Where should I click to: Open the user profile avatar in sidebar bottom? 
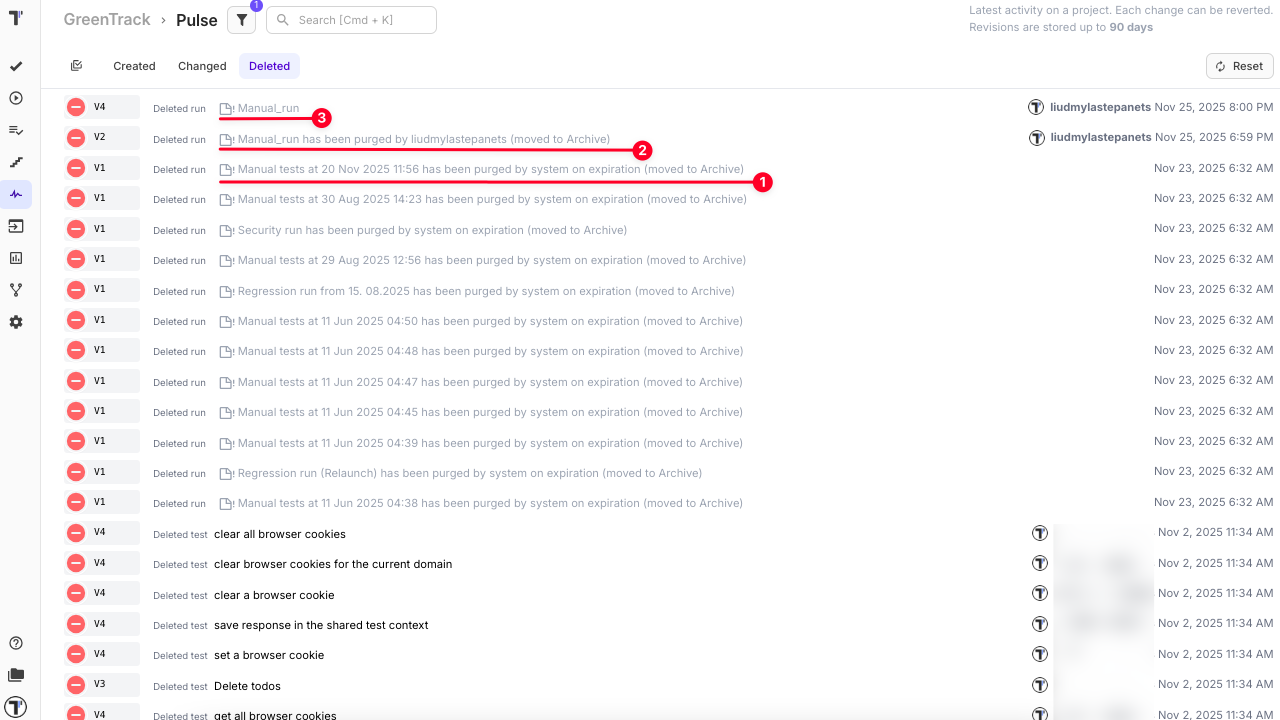[x=16, y=707]
